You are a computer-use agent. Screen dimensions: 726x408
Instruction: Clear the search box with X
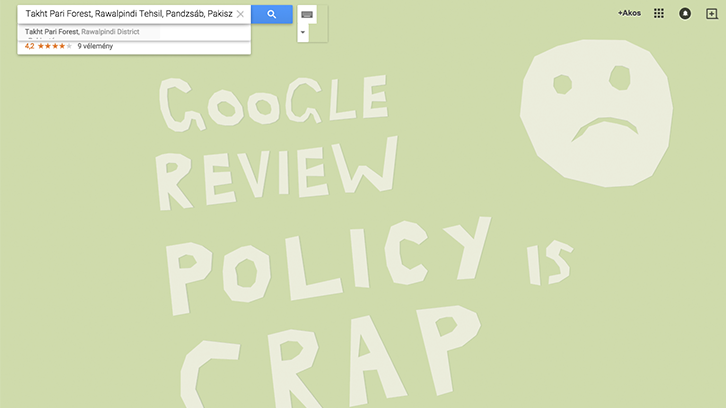[240, 14]
